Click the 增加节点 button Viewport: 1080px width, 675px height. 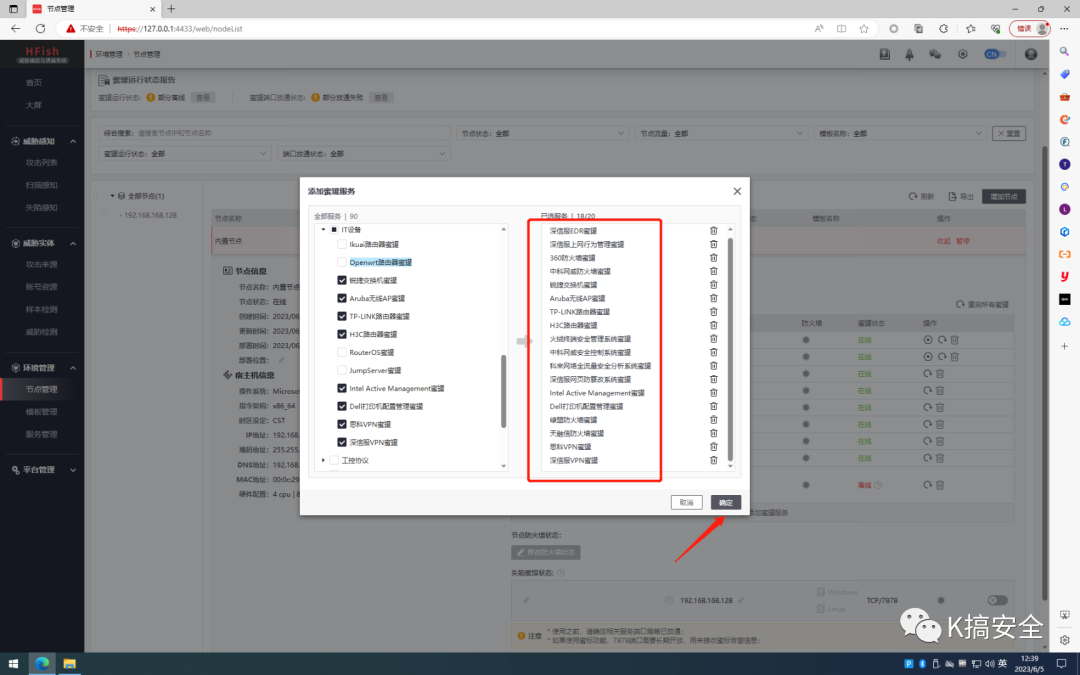pos(1004,196)
